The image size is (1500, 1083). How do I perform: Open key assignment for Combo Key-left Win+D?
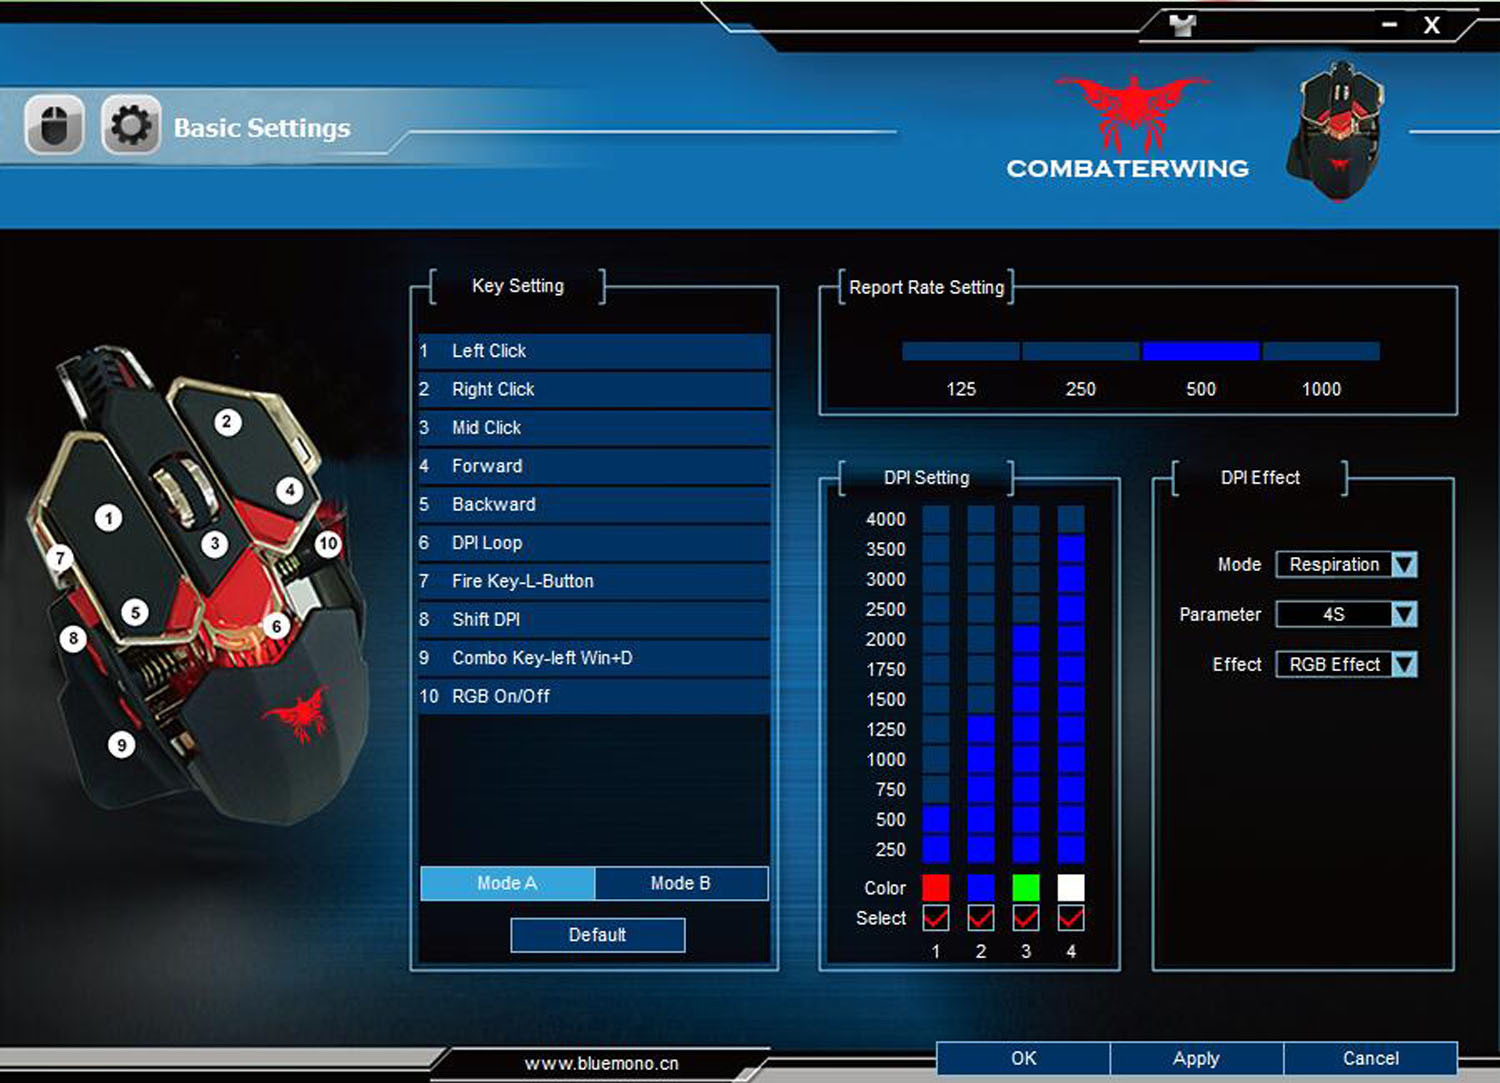pyautogui.click(x=595, y=658)
